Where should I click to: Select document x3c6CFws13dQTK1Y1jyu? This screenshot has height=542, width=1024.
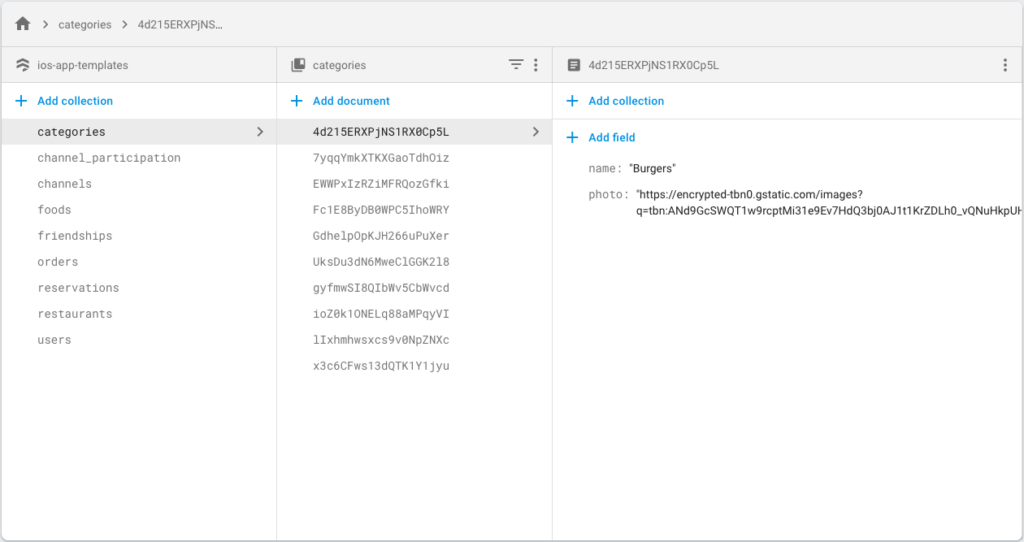click(381, 366)
